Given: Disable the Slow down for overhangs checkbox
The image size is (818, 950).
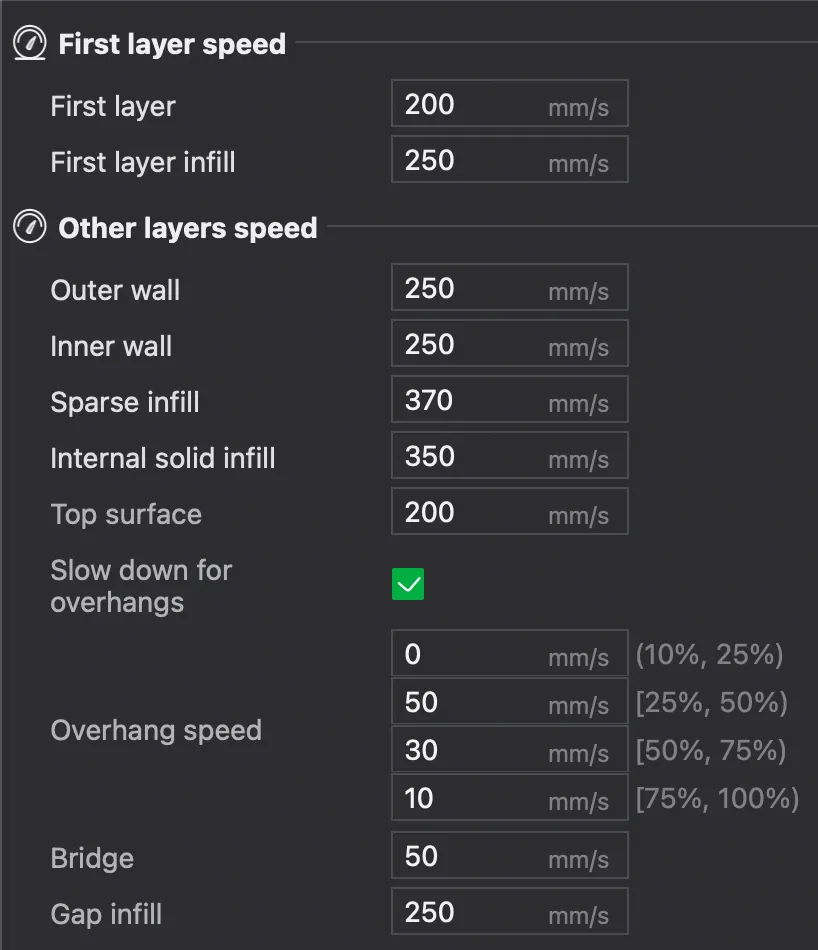Looking at the screenshot, I should (x=408, y=585).
